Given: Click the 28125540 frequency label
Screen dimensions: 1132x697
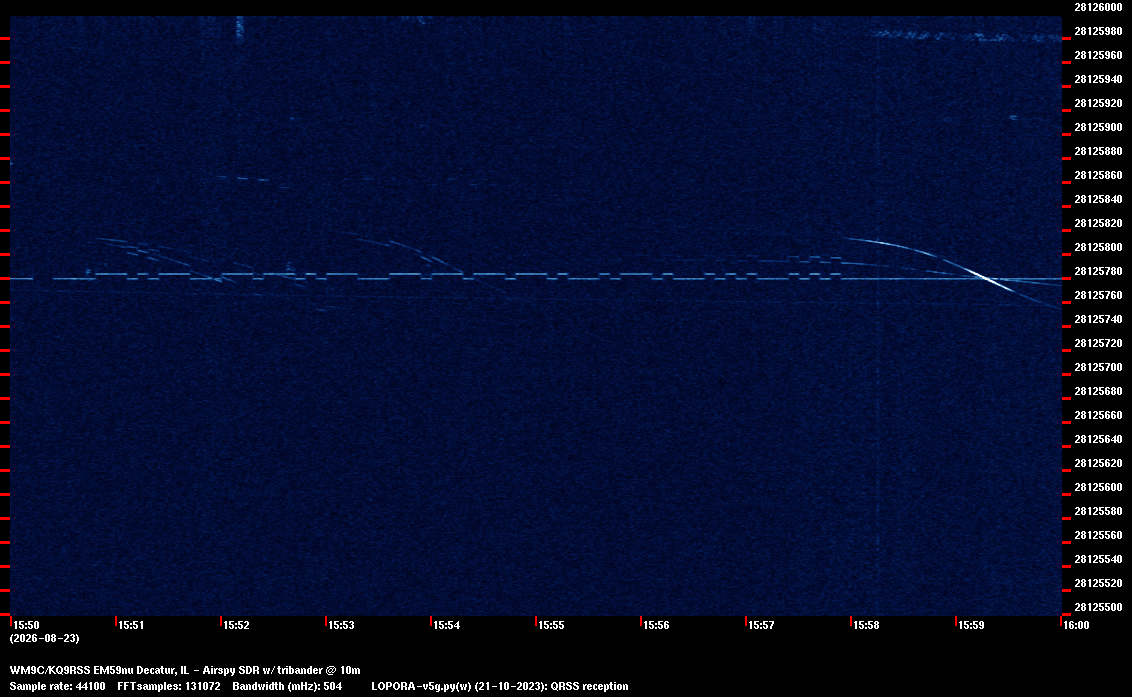Looking at the screenshot, I should pyautogui.click(x=1098, y=558).
